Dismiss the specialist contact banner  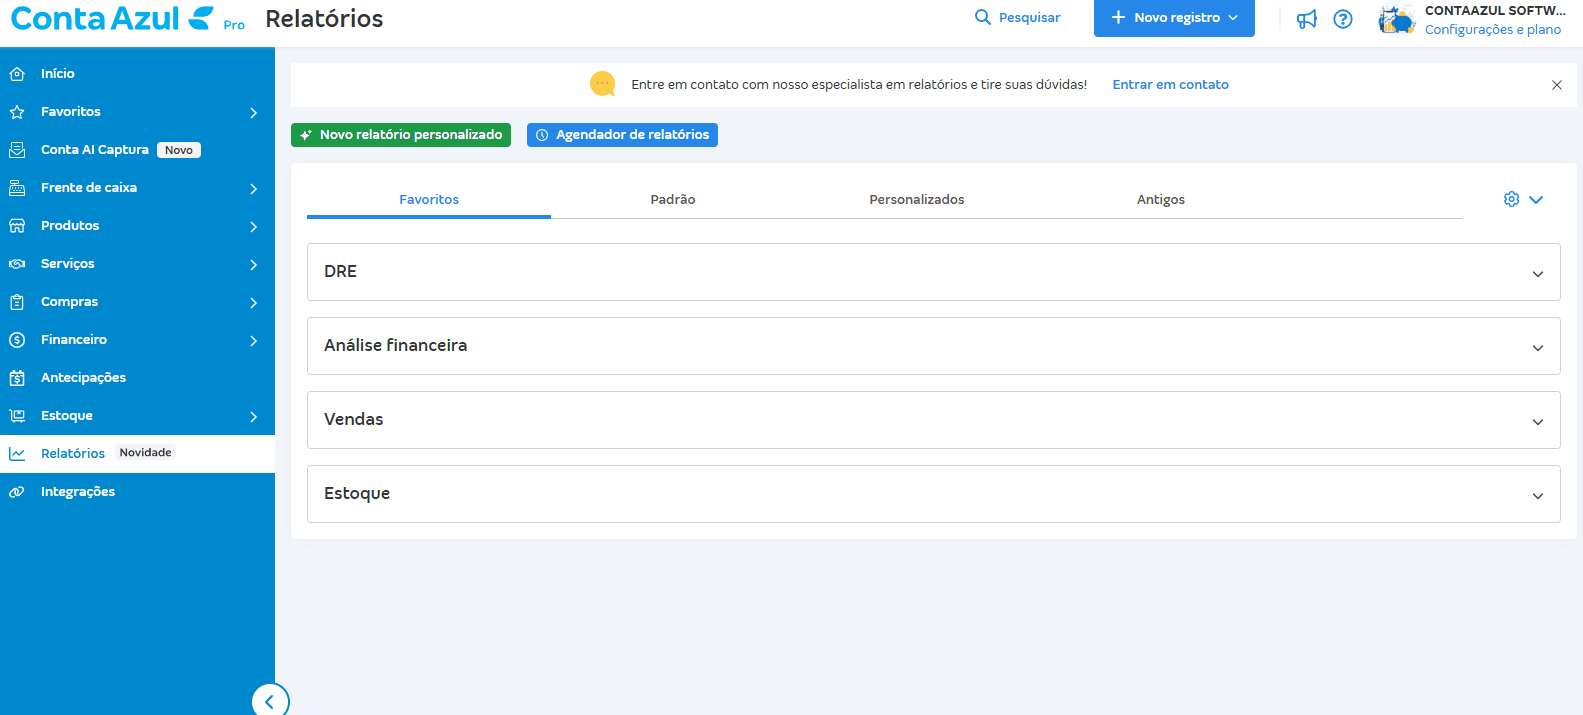click(x=1556, y=85)
